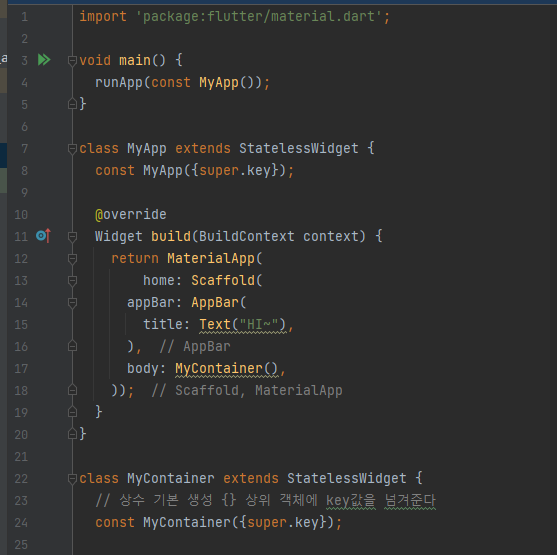Click the fold end marker on line 20
Image resolution: width=557 pixels, height=555 pixels.
pos(72,434)
